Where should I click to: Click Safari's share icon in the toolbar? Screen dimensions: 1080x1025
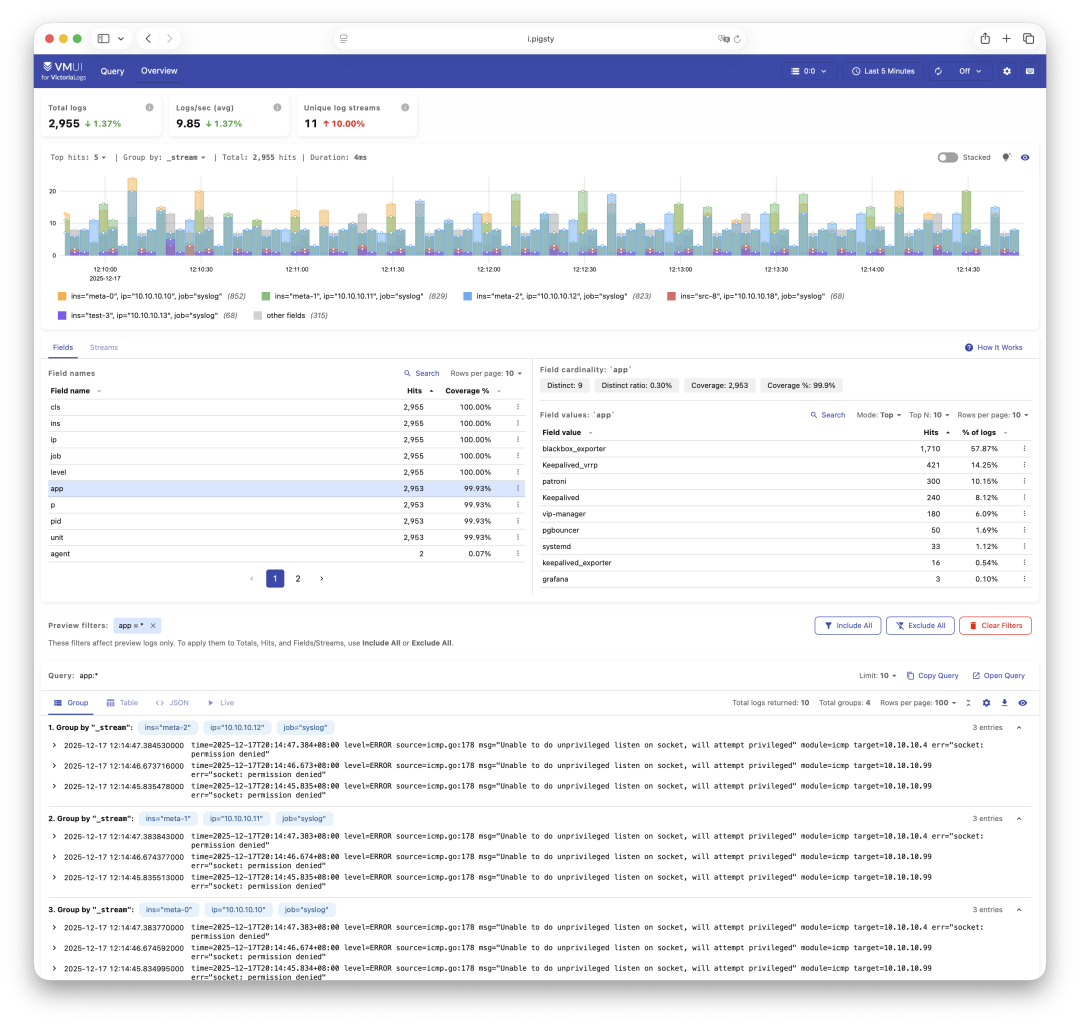[985, 38]
